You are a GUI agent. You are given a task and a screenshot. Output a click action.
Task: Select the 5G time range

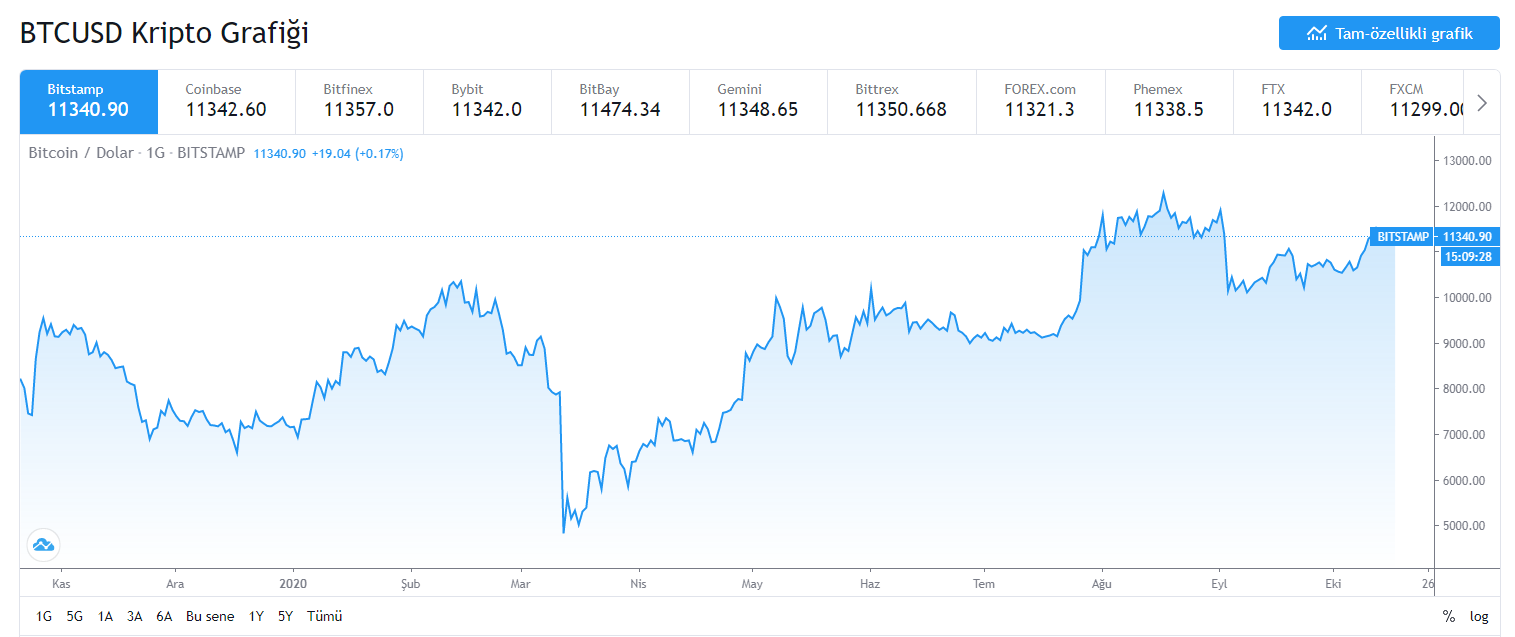tap(75, 616)
